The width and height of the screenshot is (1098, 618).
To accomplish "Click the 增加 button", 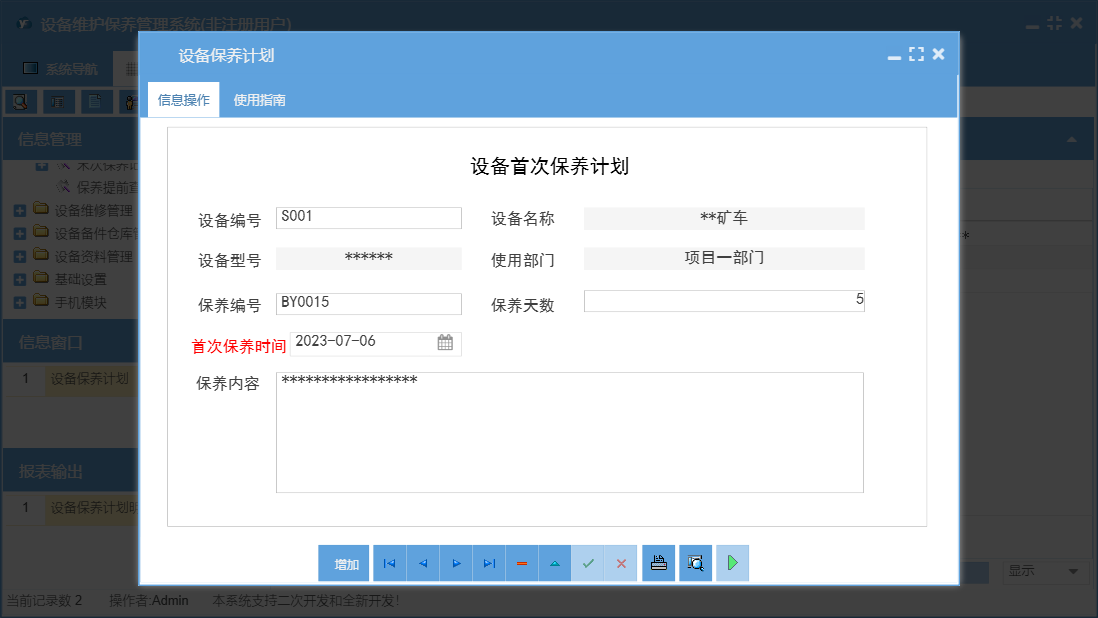I will pyautogui.click(x=344, y=563).
